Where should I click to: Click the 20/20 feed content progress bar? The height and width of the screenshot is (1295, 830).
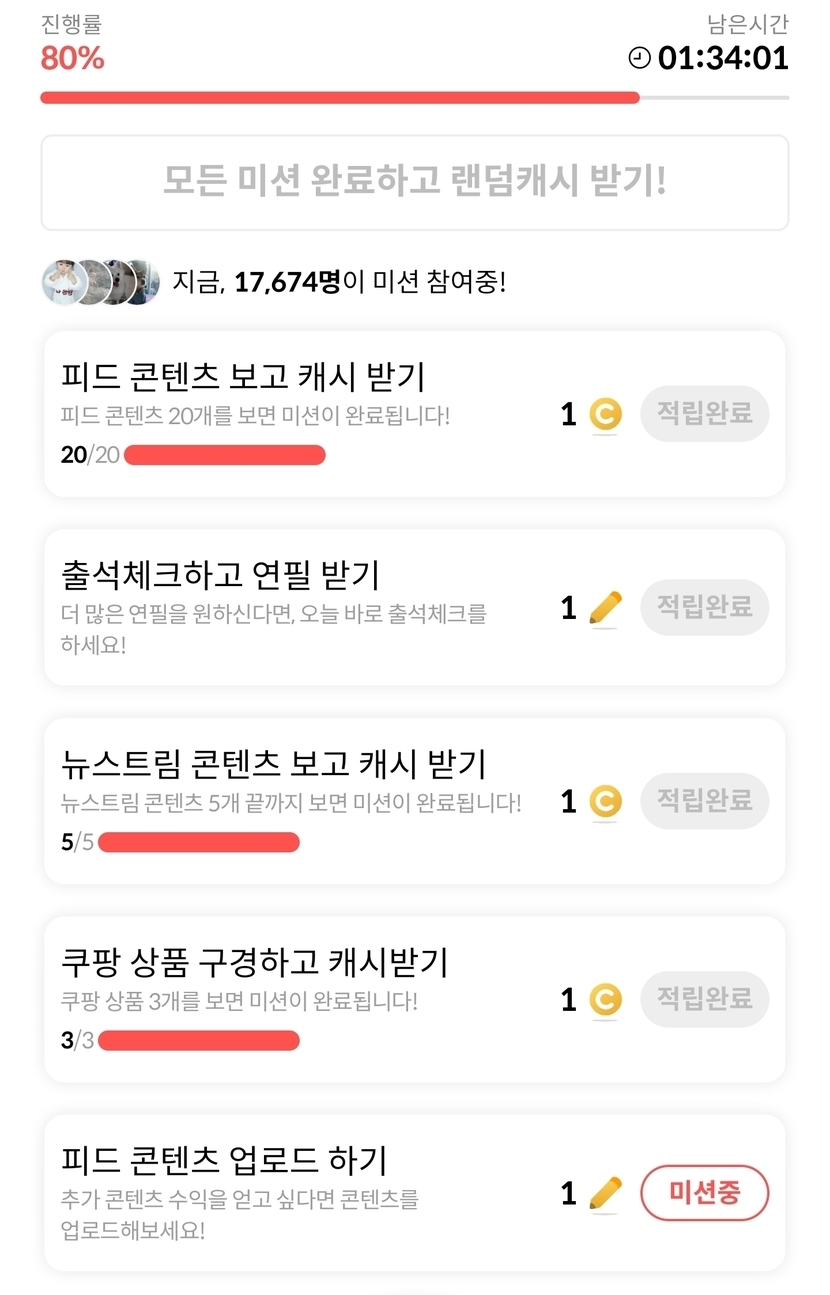pyautogui.click(x=225, y=456)
